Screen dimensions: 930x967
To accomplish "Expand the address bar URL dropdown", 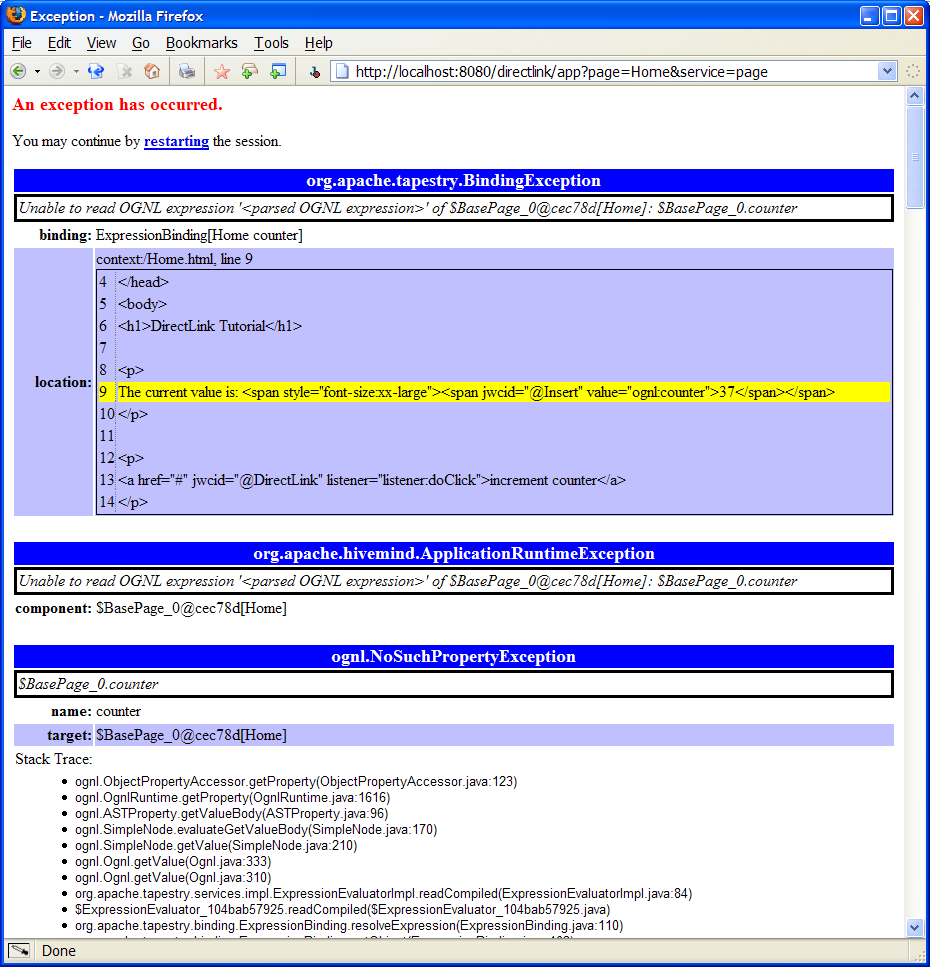I will click(x=886, y=71).
